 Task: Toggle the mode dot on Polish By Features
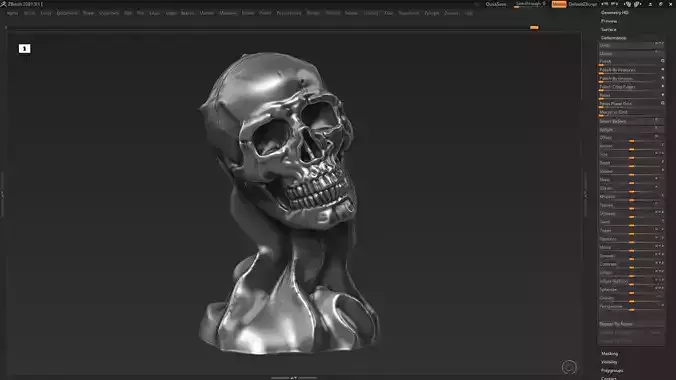(663, 69)
